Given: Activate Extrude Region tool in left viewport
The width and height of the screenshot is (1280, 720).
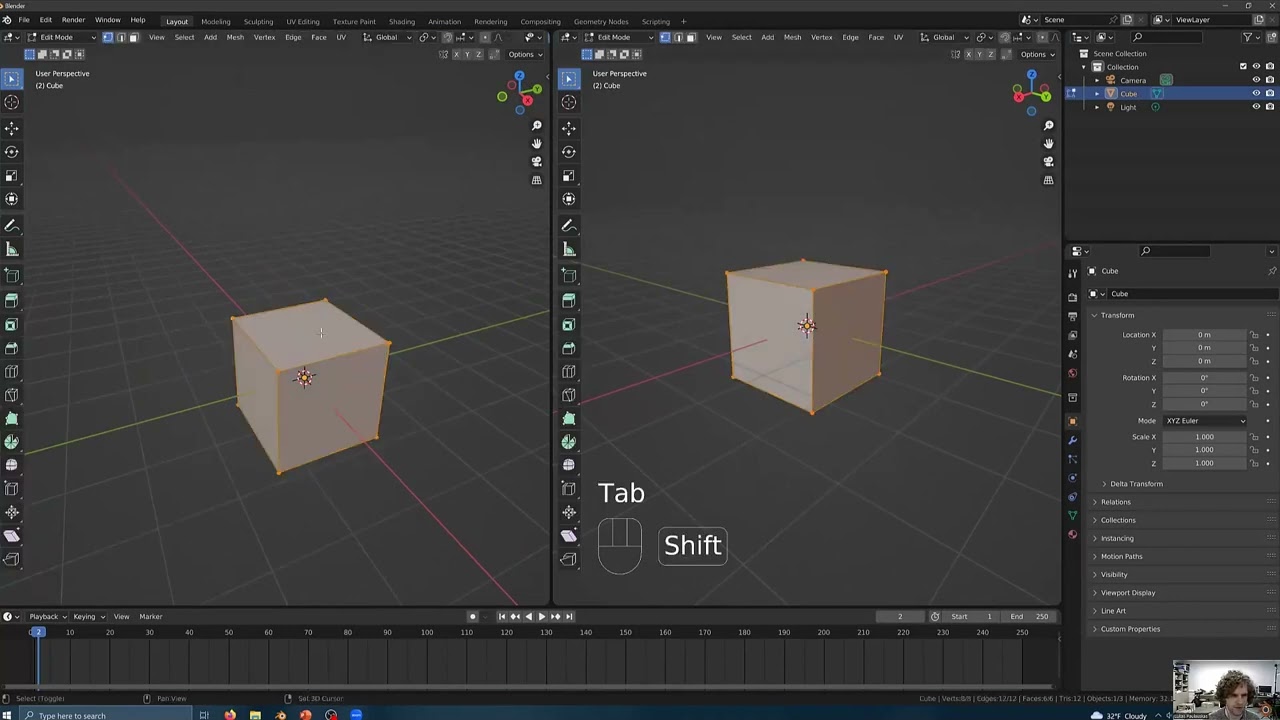Looking at the screenshot, I should [12, 300].
